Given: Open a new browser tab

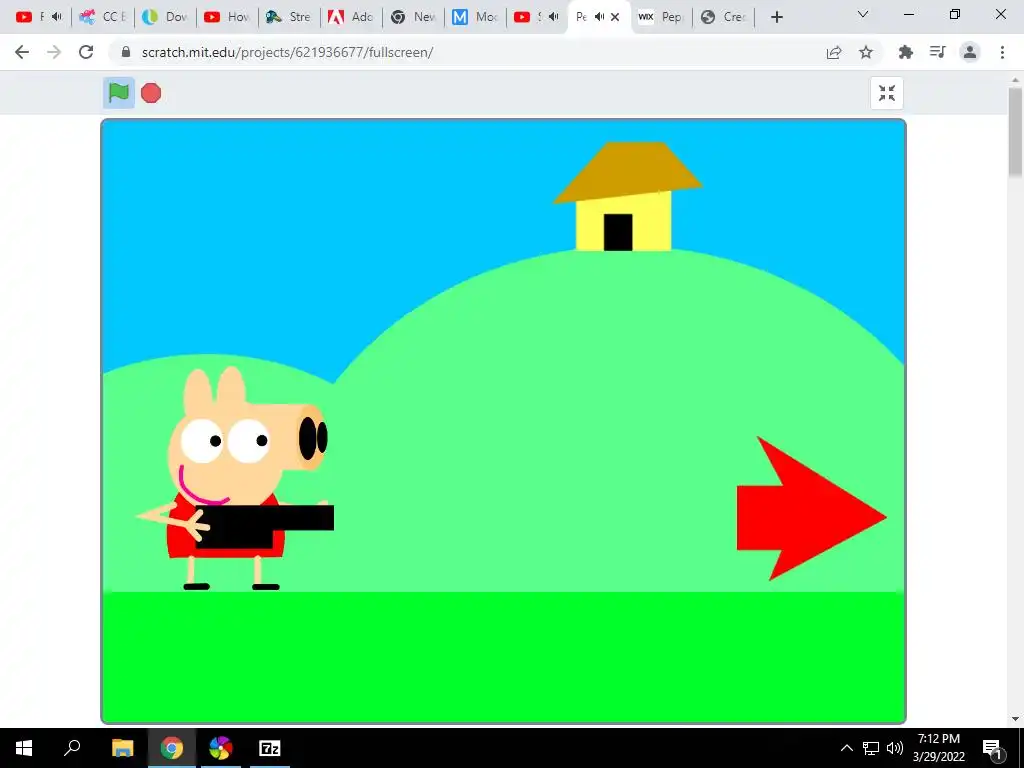Looking at the screenshot, I should (776, 17).
